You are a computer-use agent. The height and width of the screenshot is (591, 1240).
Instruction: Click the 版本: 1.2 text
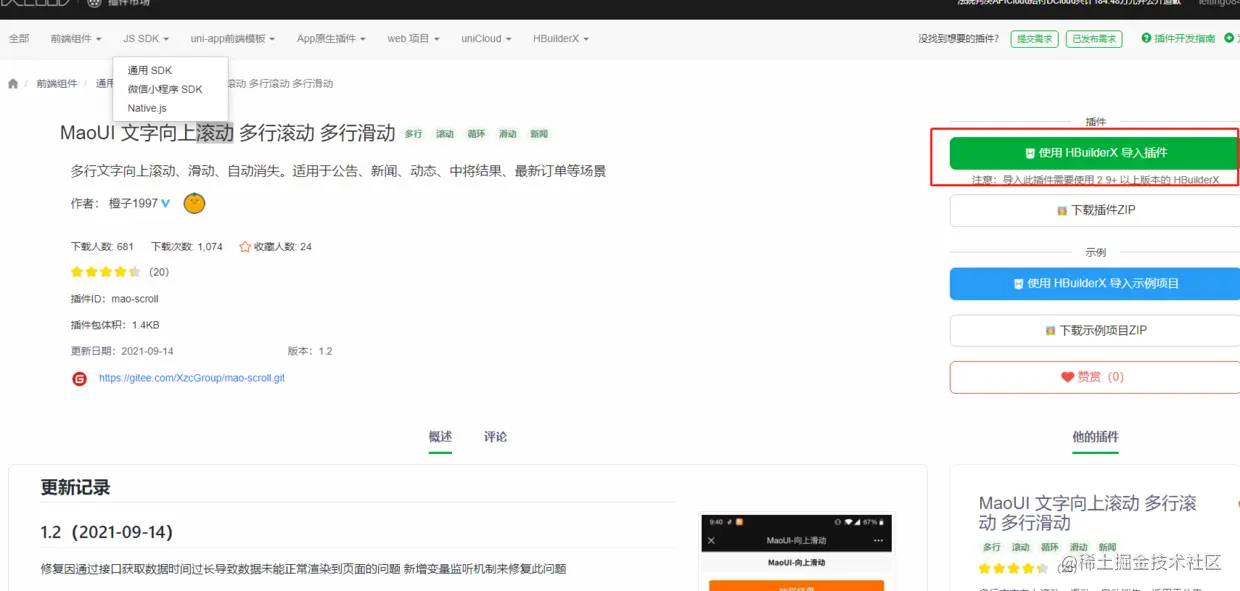point(310,351)
